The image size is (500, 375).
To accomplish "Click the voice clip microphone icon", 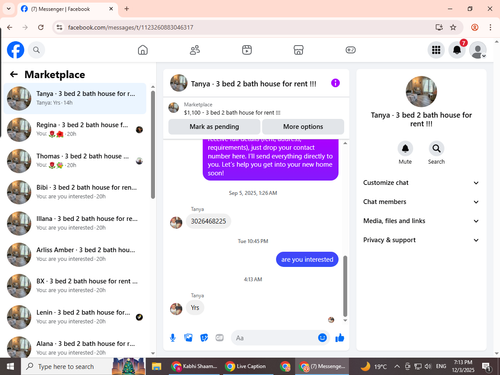I will click(x=173, y=338).
